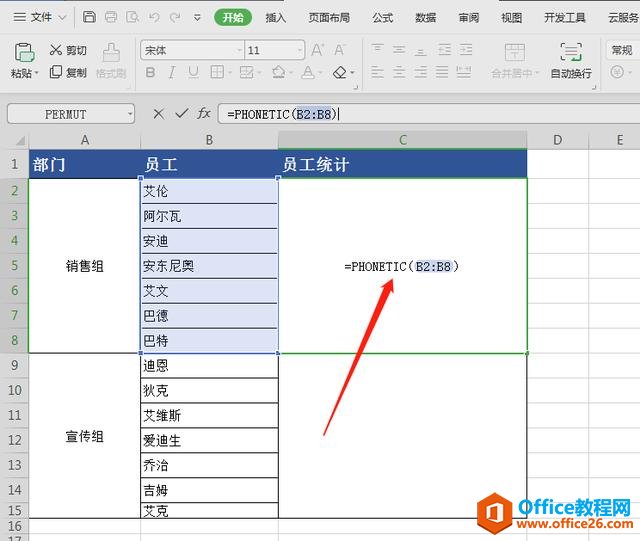Switch to the 开始 ribbon tab
This screenshot has height=541, width=640.
tap(233, 17)
